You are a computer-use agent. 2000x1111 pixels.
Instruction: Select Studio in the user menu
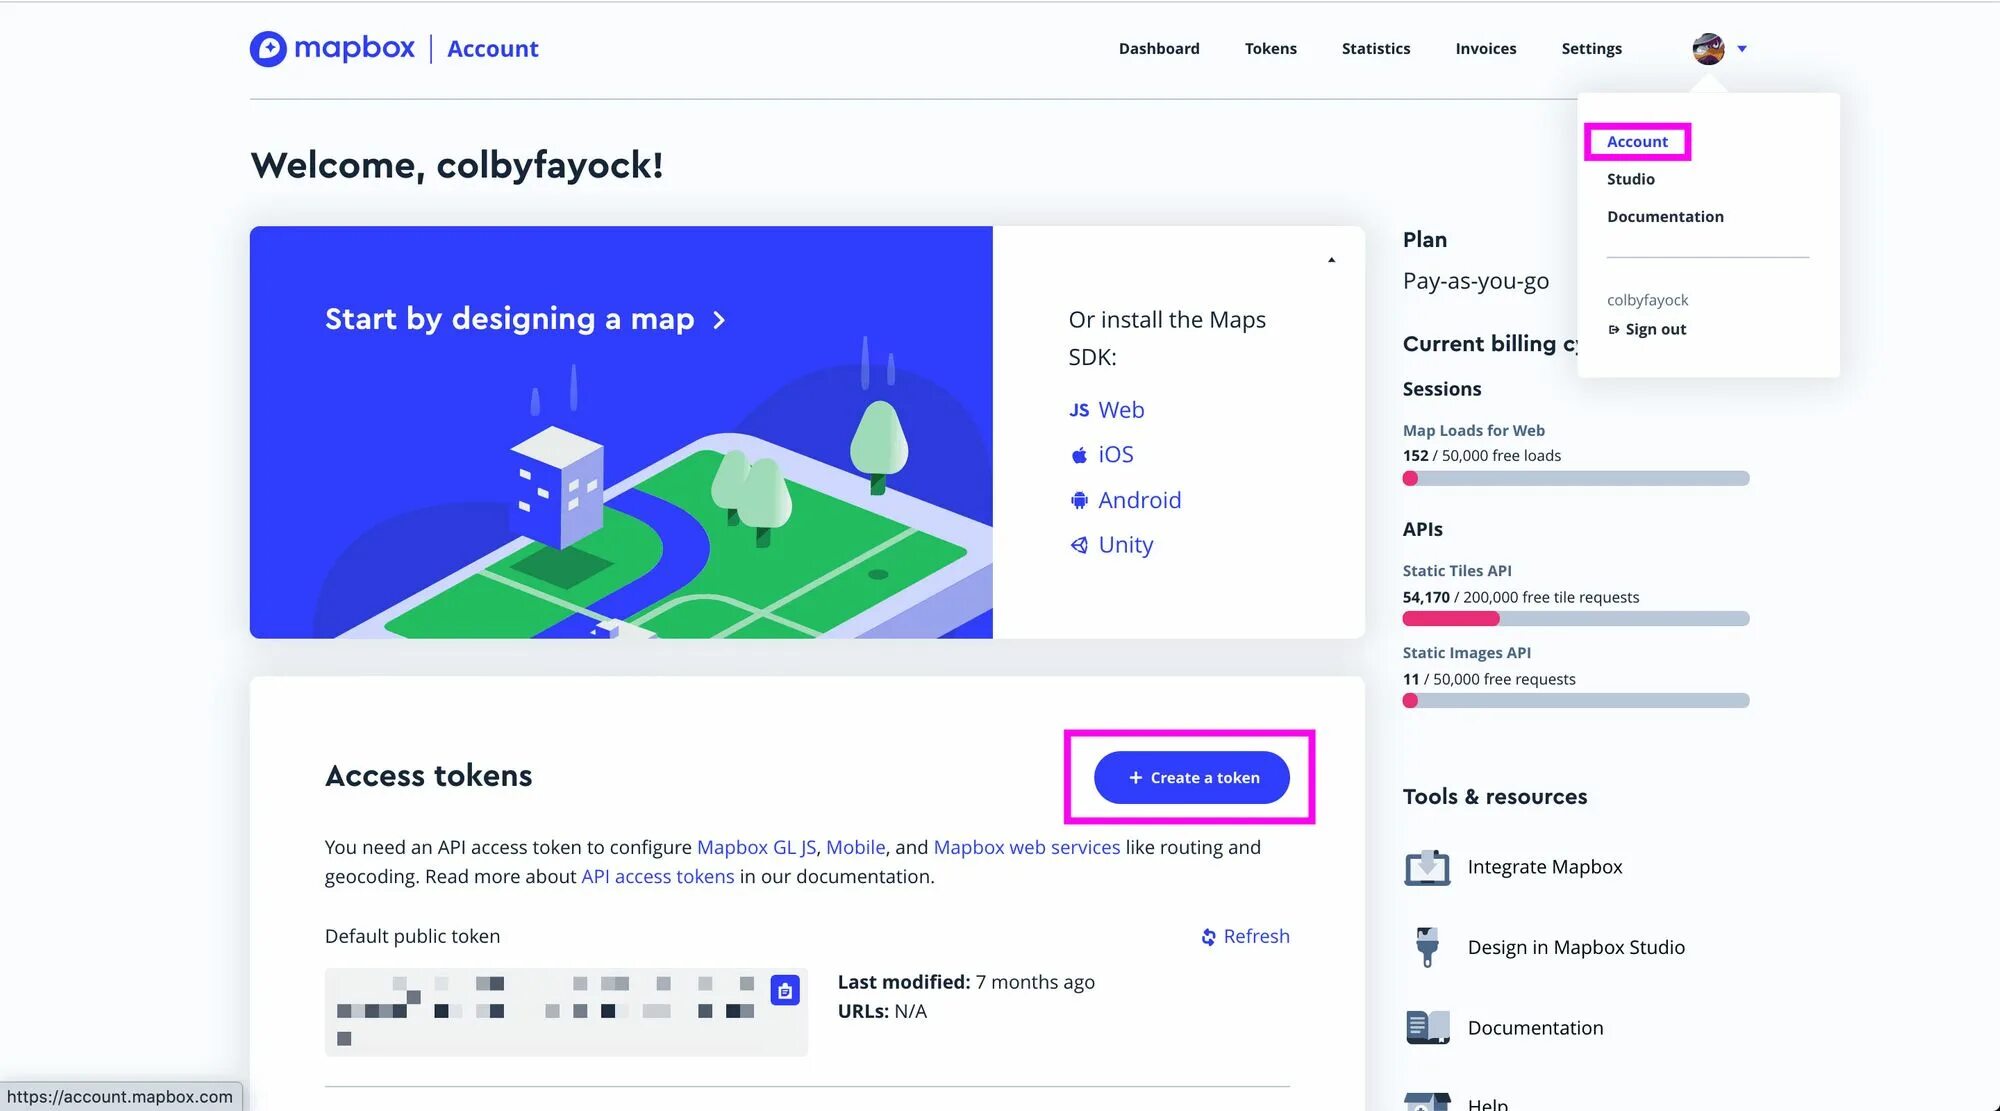click(1630, 179)
